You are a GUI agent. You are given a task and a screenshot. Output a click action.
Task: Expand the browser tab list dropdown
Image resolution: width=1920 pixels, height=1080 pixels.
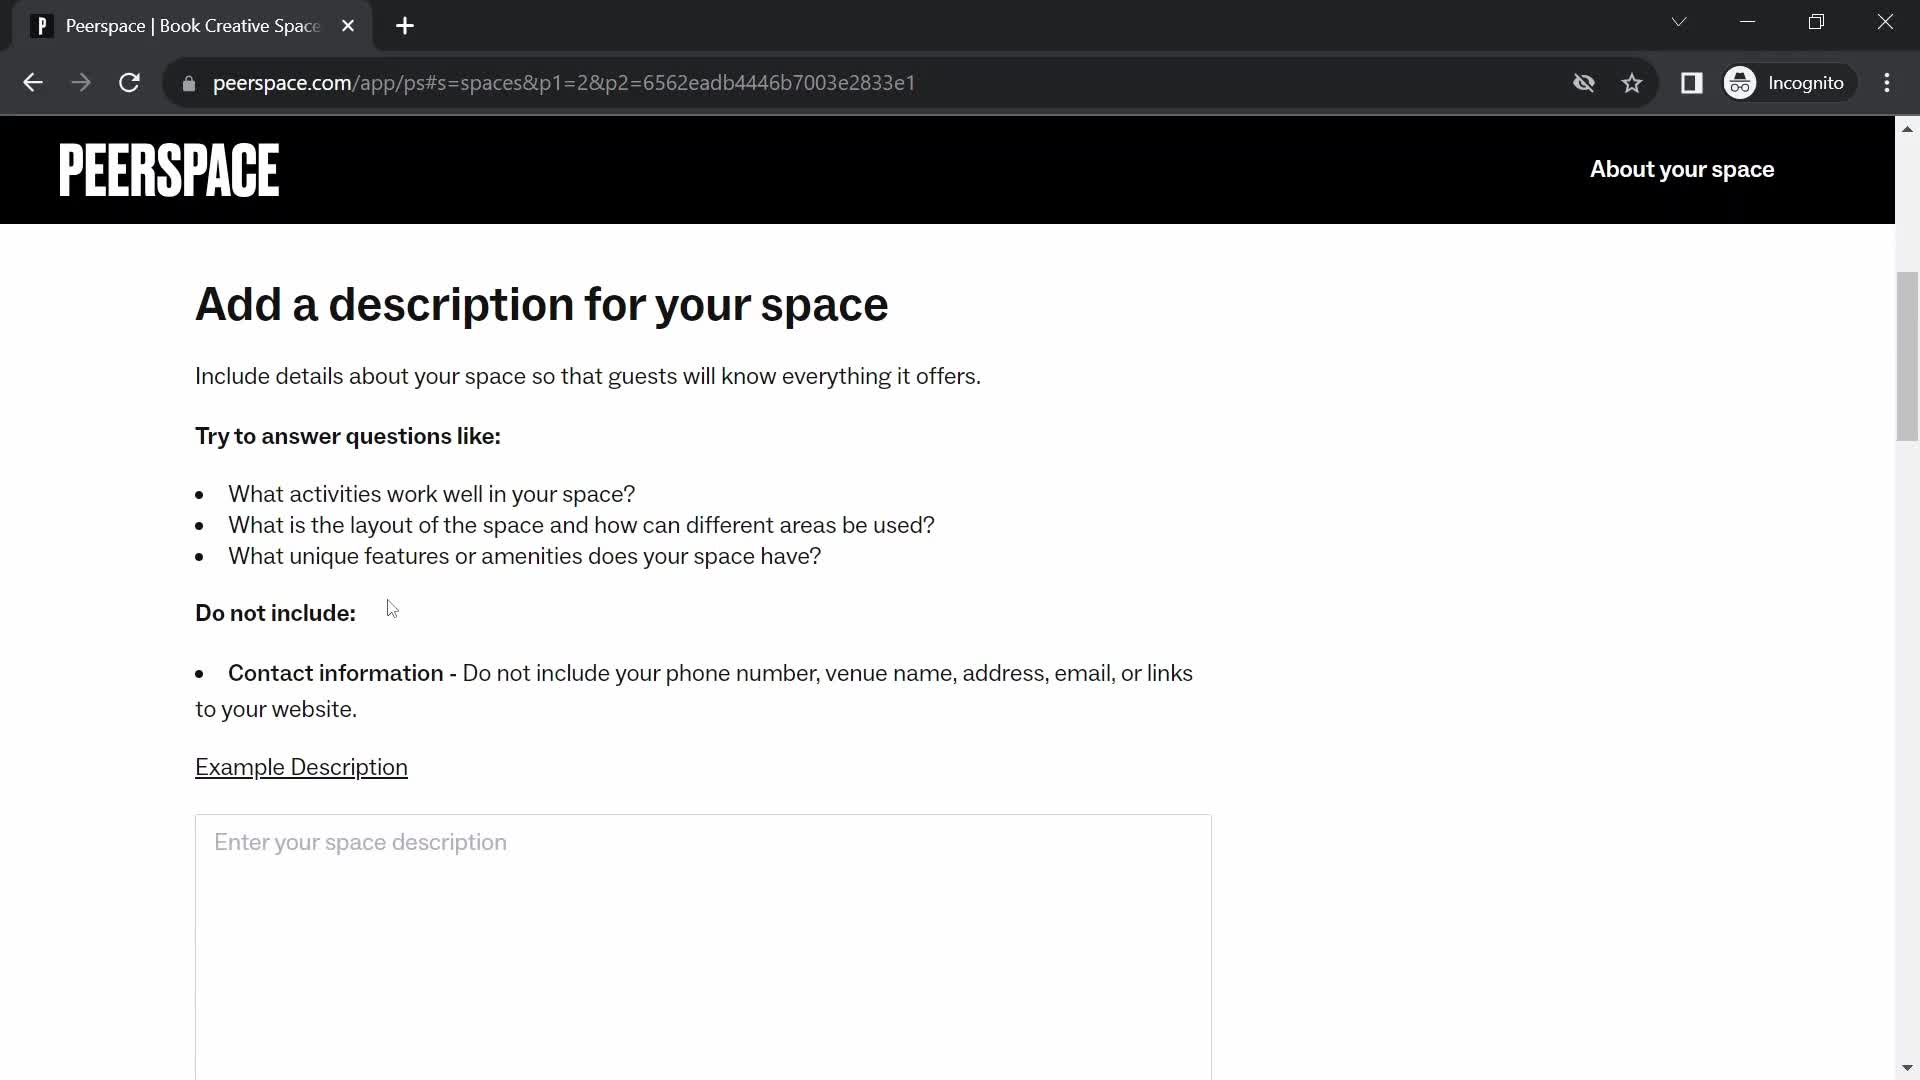[x=1680, y=22]
